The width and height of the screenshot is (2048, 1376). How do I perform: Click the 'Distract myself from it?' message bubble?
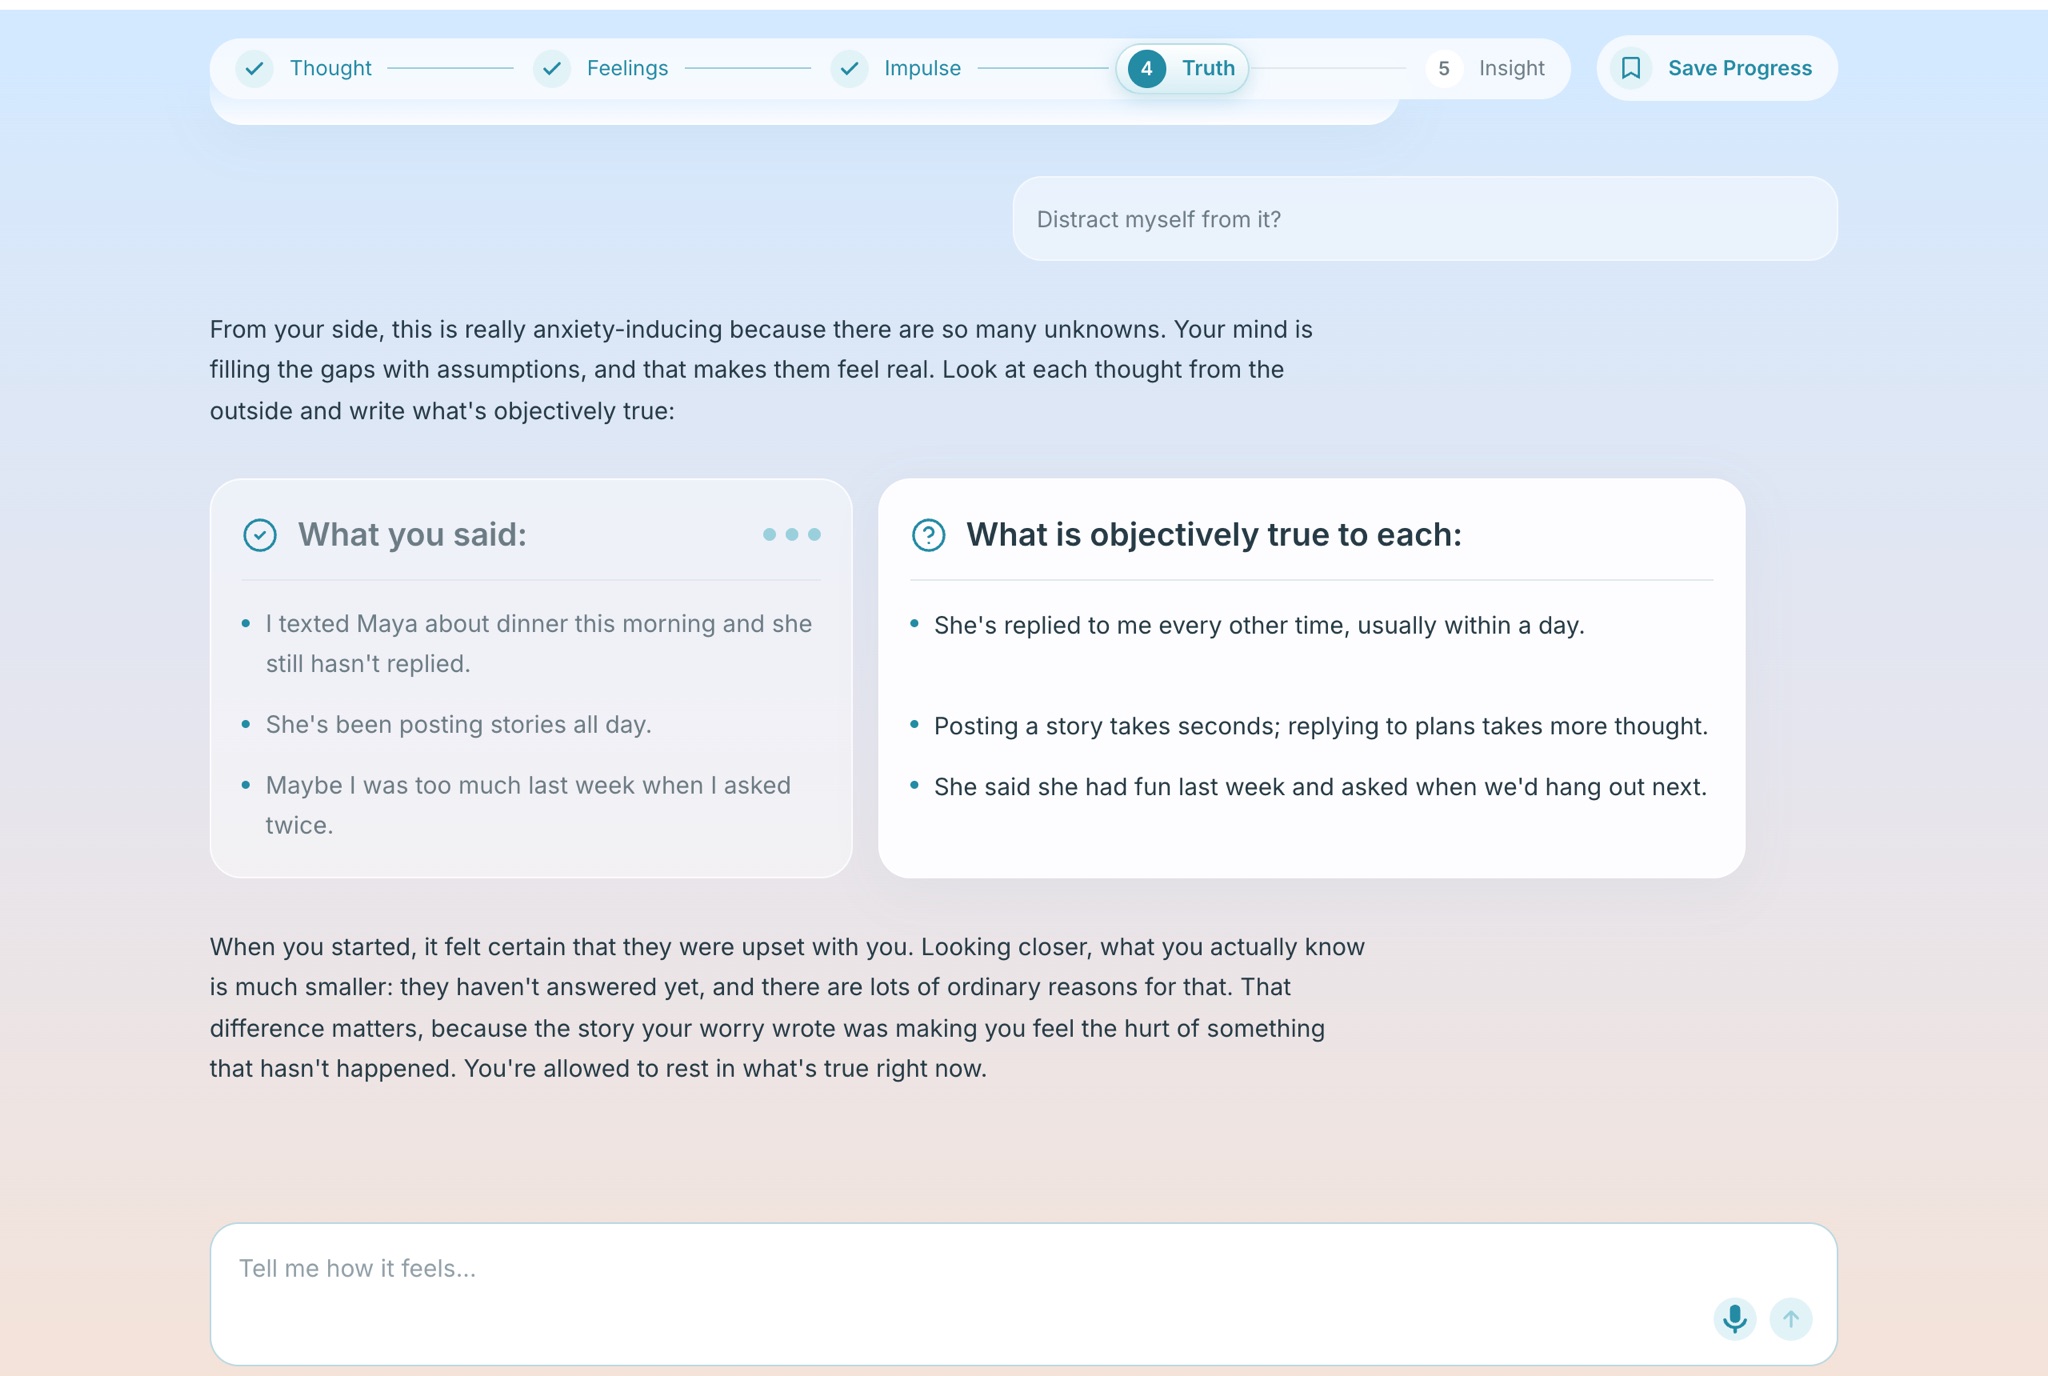1425,219
